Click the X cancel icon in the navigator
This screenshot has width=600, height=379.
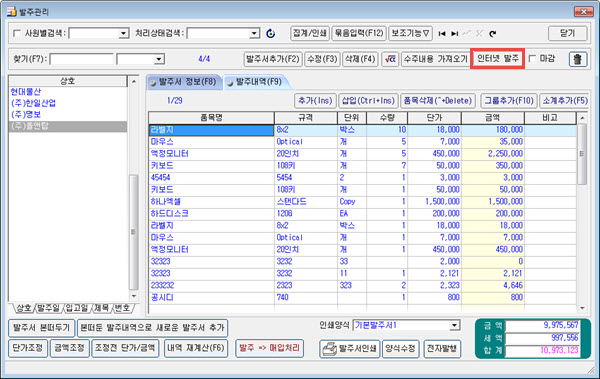click(x=479, y=34)
